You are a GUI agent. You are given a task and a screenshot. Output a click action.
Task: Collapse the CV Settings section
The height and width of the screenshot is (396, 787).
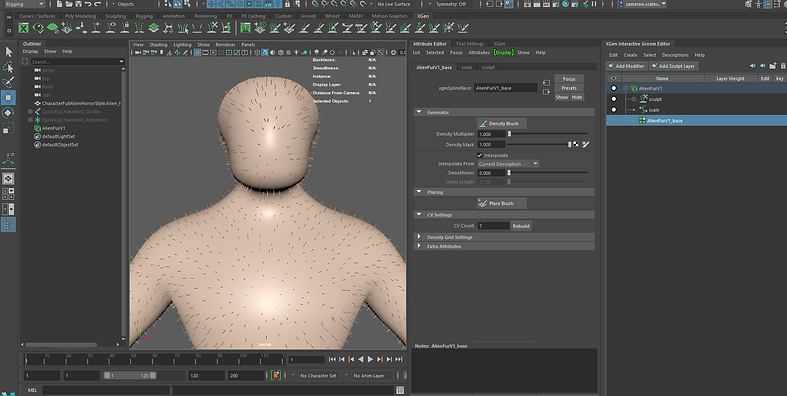pyautogui.click(x=419, y=214)
